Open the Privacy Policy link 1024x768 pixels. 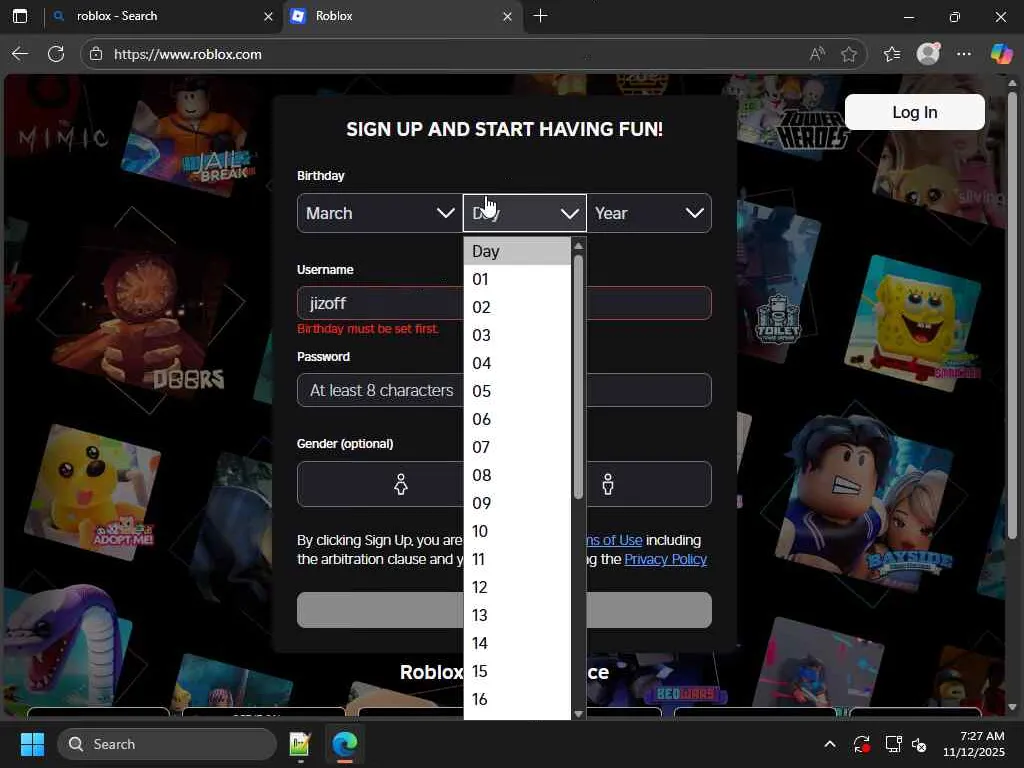point(665,559)
